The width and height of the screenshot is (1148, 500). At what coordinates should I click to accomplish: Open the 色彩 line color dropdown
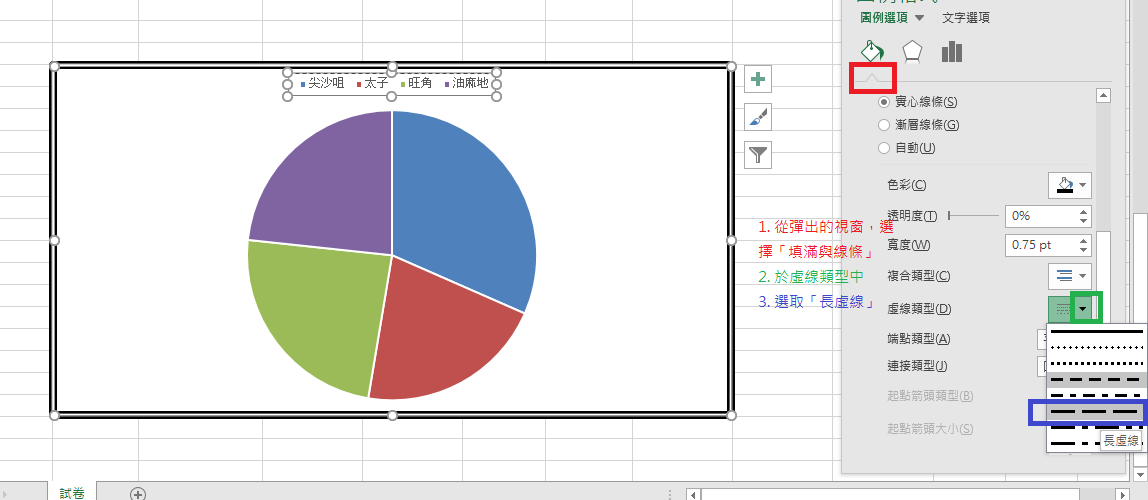[1070, 185]
